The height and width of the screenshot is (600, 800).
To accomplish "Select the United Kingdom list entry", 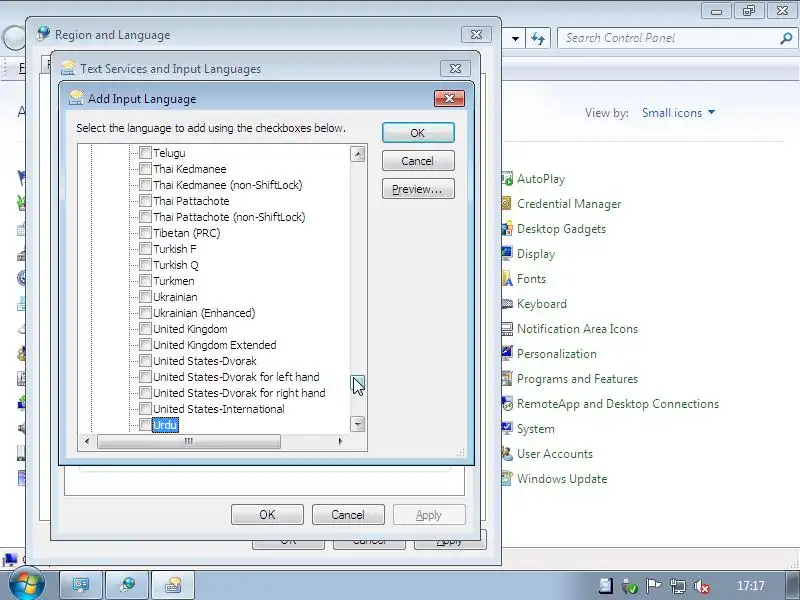I will (190, 329).
